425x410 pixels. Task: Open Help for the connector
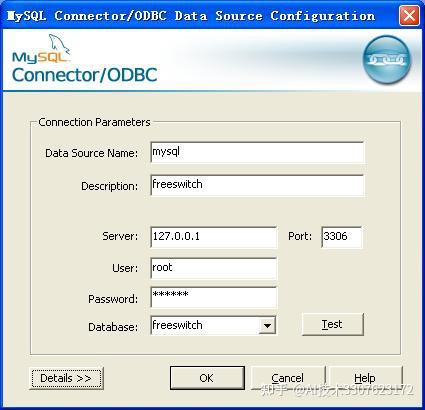365,378
